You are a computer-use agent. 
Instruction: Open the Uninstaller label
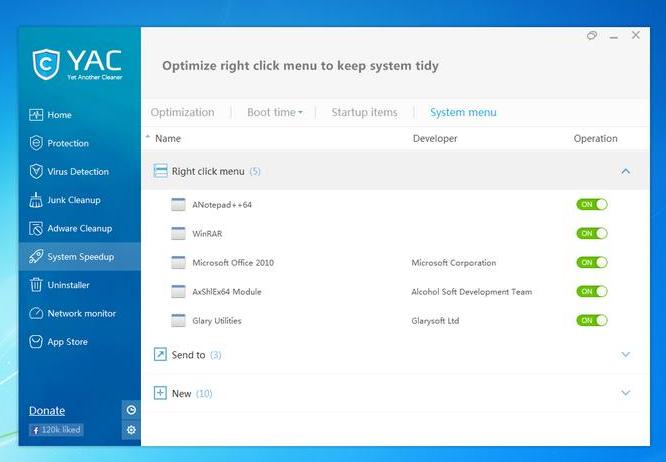pos(68,285)
